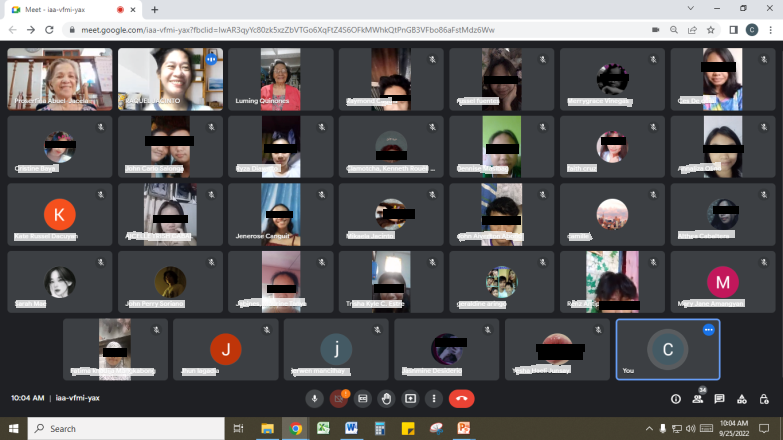
Task: Open the more options three-dot menu in call bar
Action: click(x=433, y=398)
